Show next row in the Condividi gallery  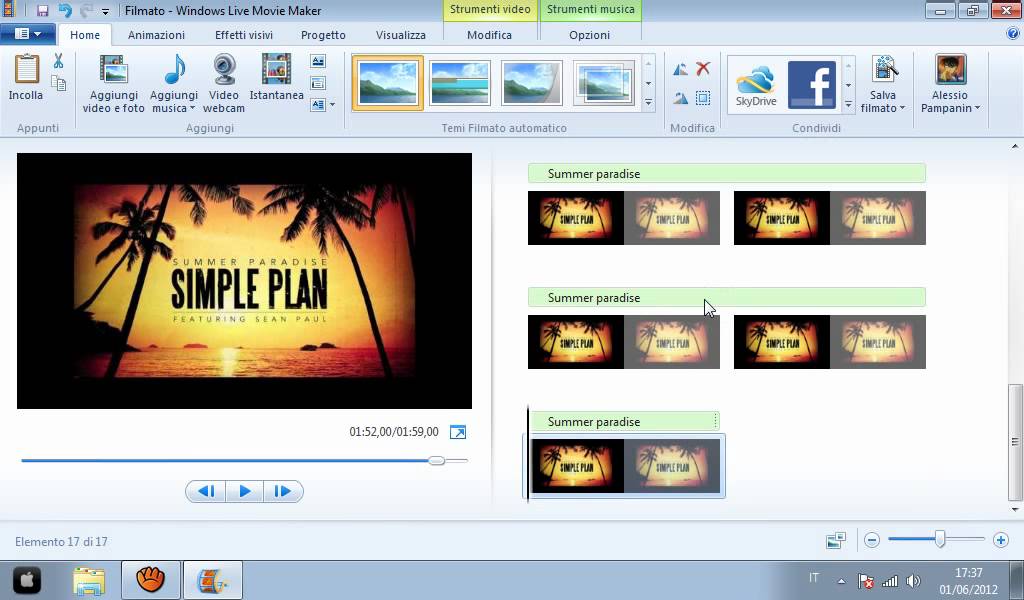848,85
